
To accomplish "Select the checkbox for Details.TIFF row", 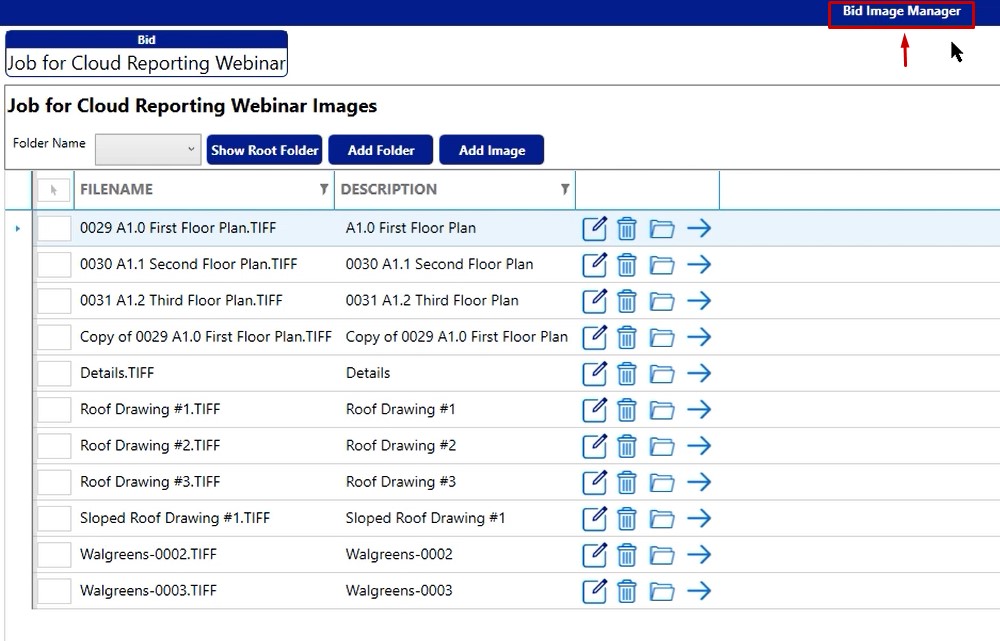I will tap(54, 374).
